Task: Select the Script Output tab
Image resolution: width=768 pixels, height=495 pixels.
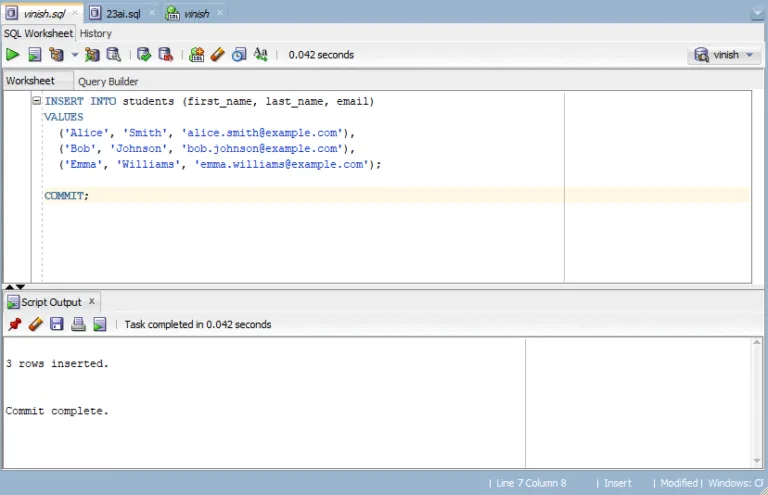Action: (51, 302)
